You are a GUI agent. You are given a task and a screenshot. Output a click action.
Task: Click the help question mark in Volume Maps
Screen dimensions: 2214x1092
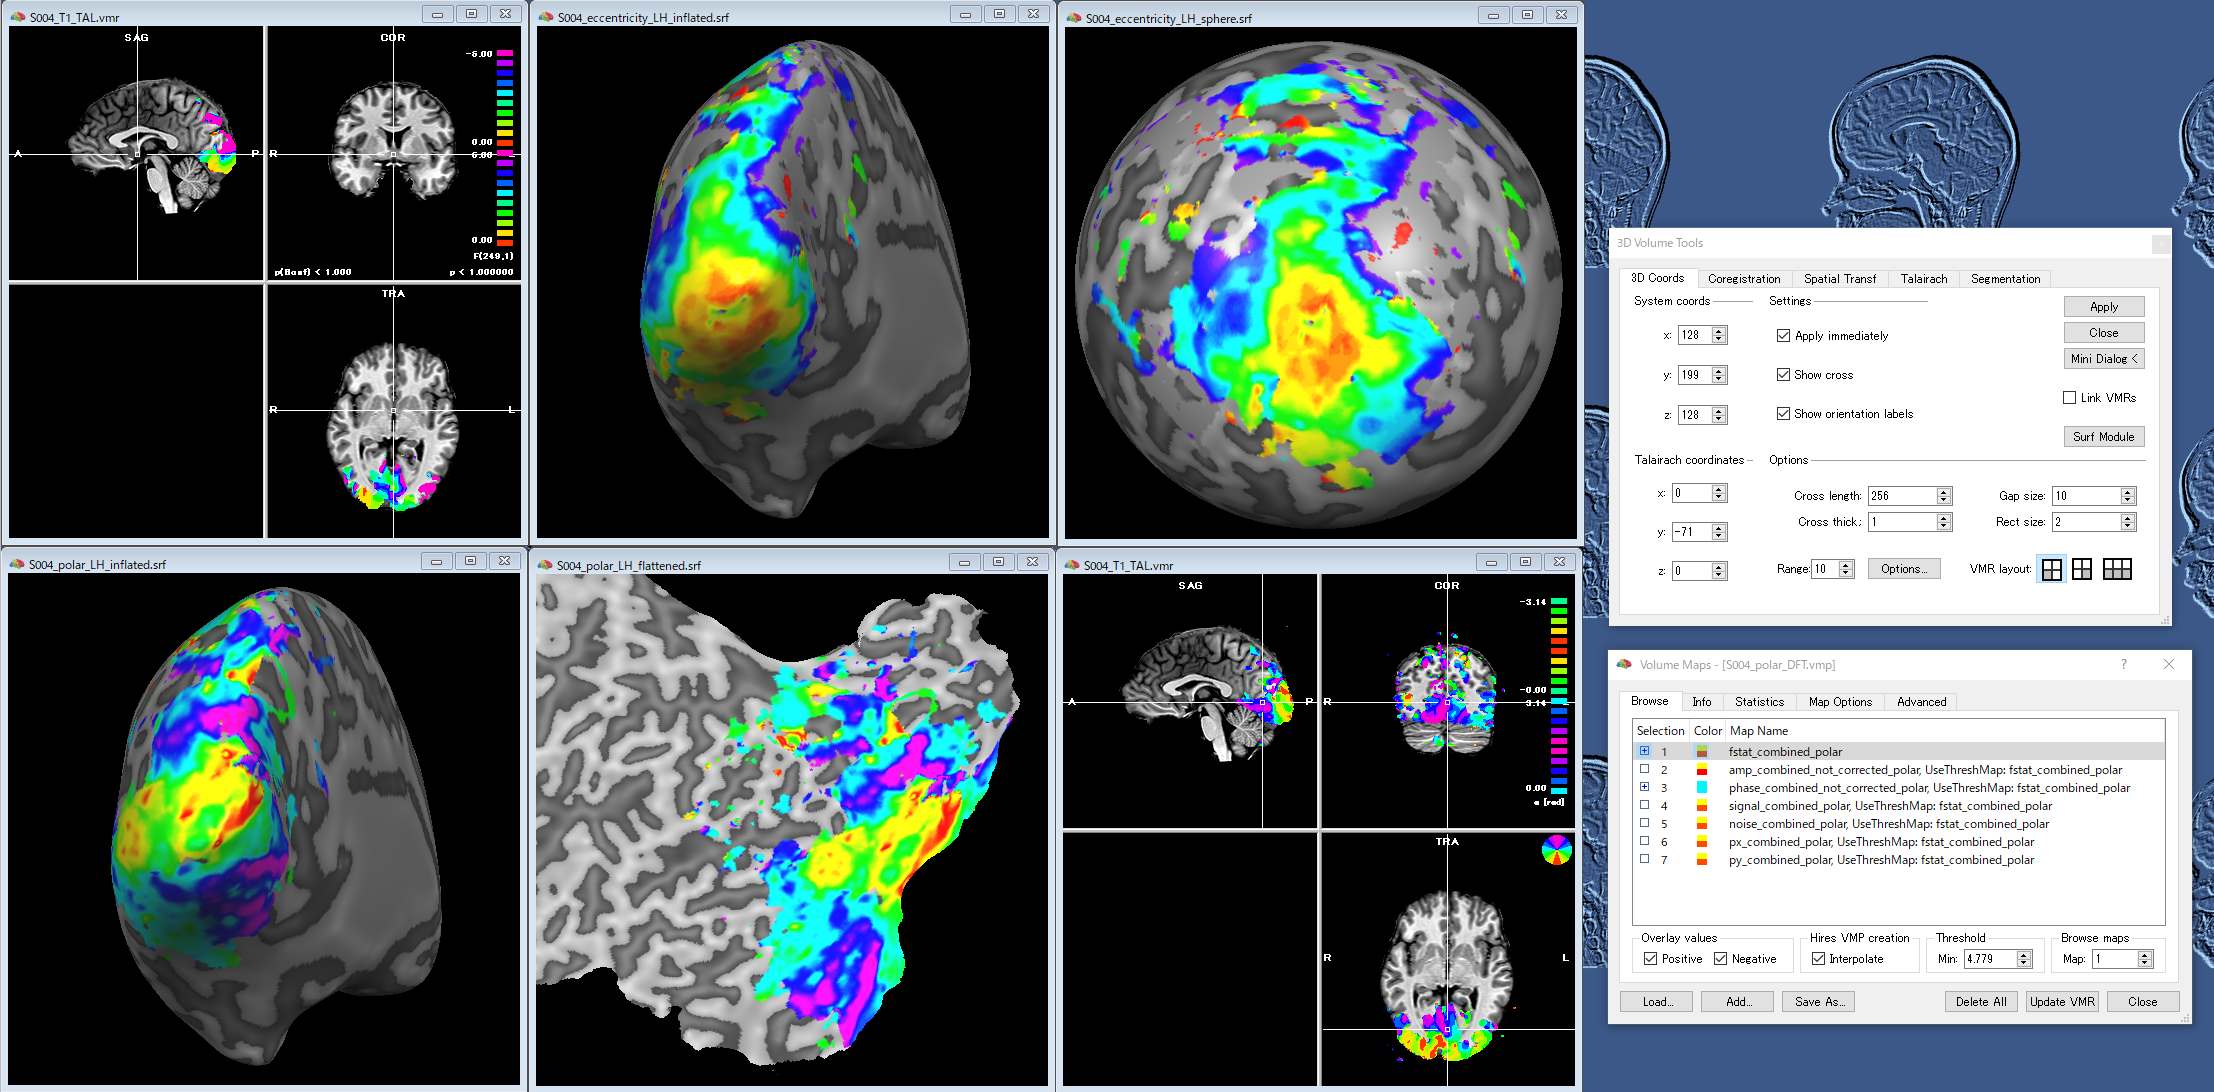(2124, 664)
